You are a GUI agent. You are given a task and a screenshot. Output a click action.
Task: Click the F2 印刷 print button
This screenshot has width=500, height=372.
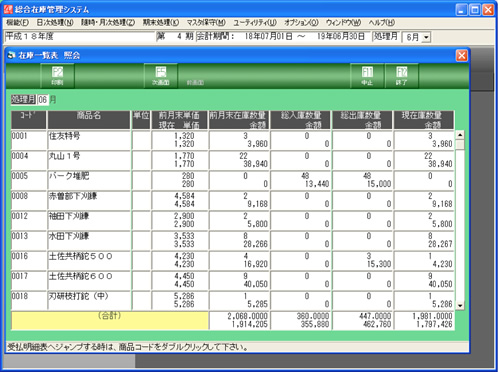(57, 76)
